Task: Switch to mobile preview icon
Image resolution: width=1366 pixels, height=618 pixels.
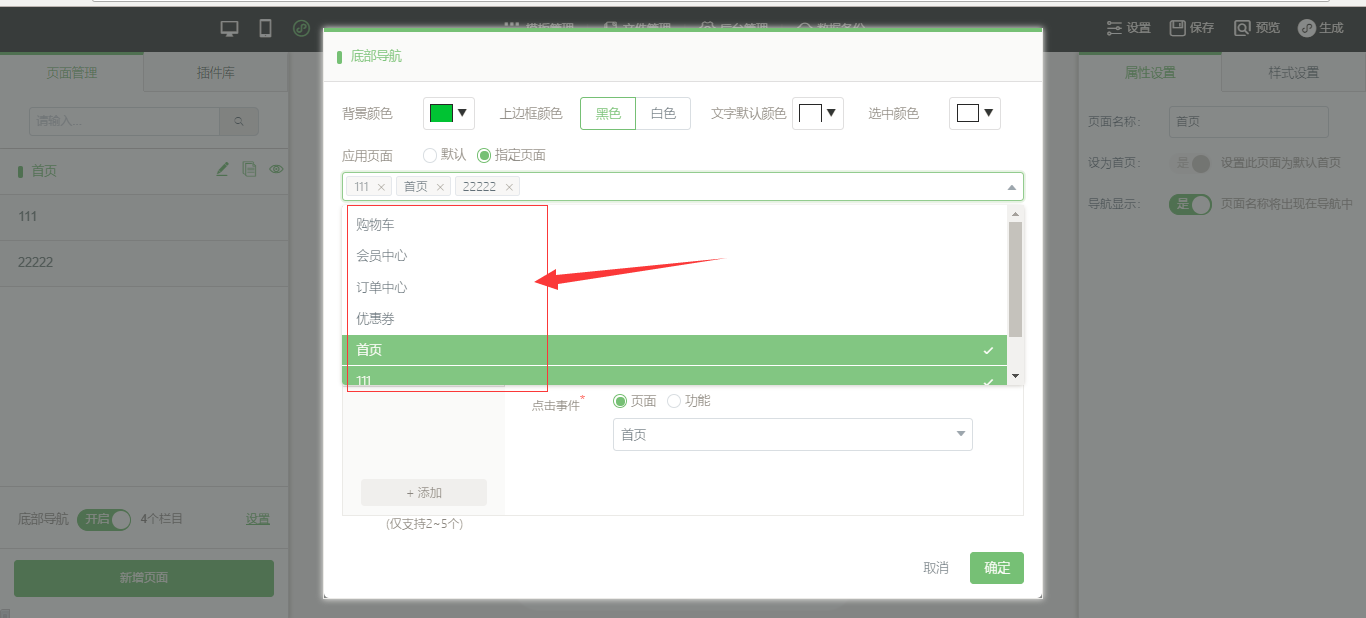Action: tap(265, 28)
